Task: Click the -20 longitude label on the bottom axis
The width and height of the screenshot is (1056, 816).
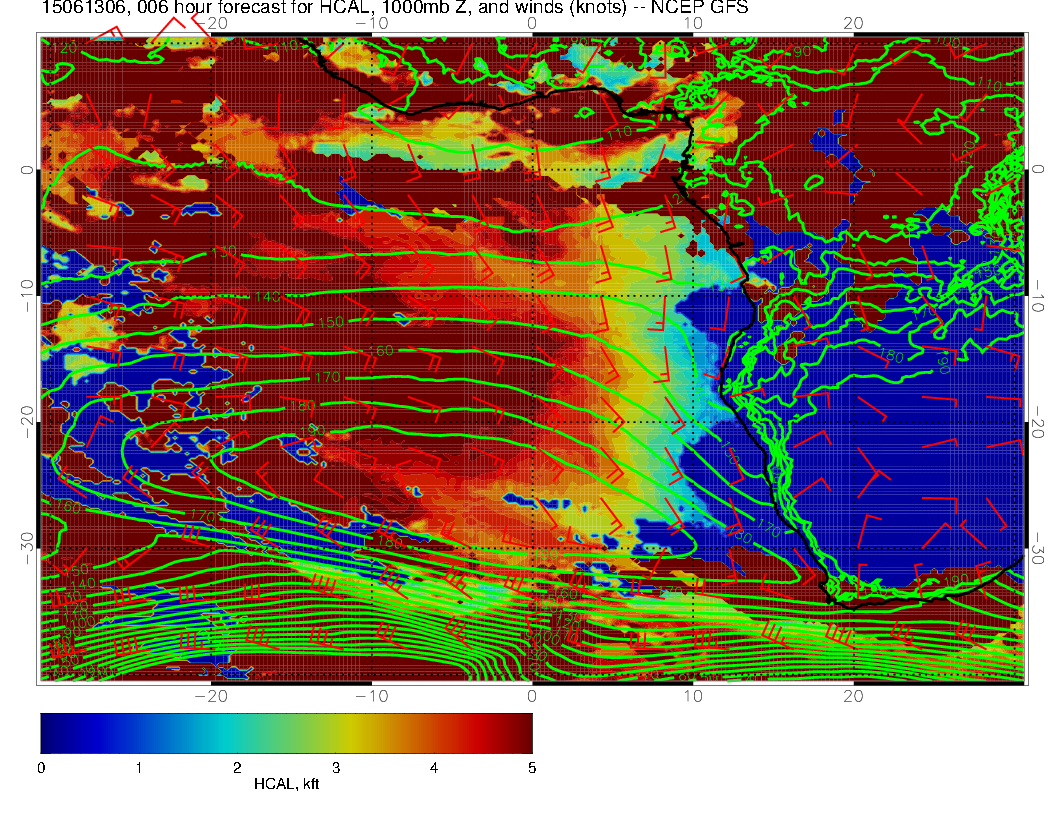Action: tap(211, 696)
